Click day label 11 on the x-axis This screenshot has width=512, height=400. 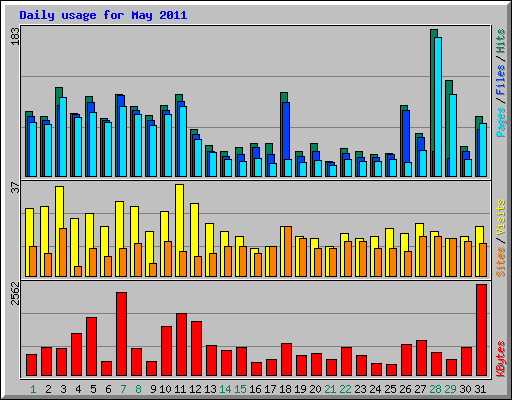tap(180, 389)
